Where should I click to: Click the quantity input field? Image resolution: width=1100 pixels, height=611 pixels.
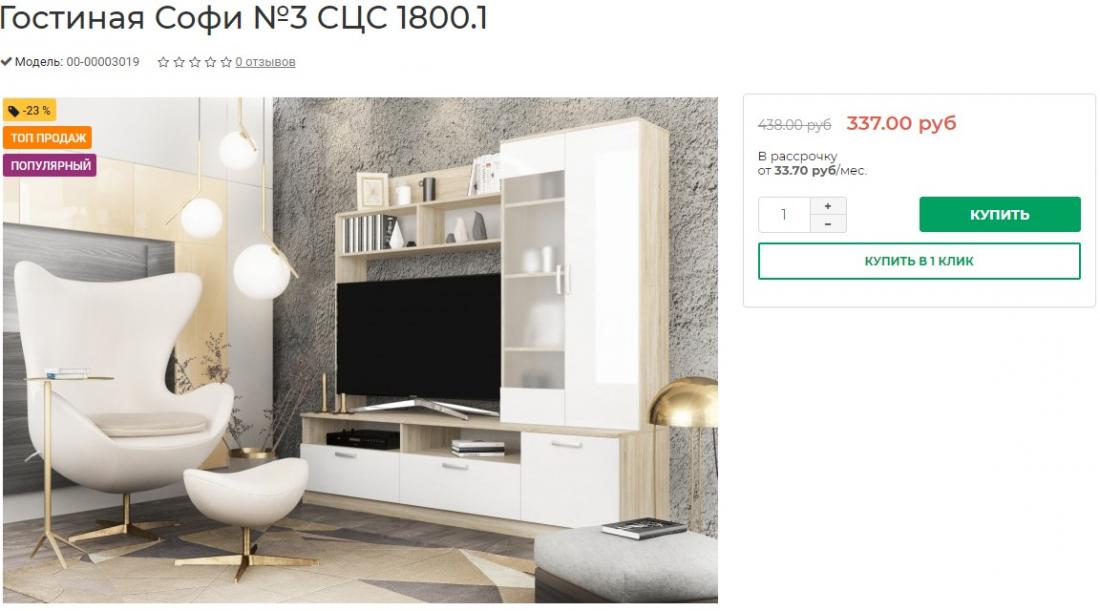point(784,215)
